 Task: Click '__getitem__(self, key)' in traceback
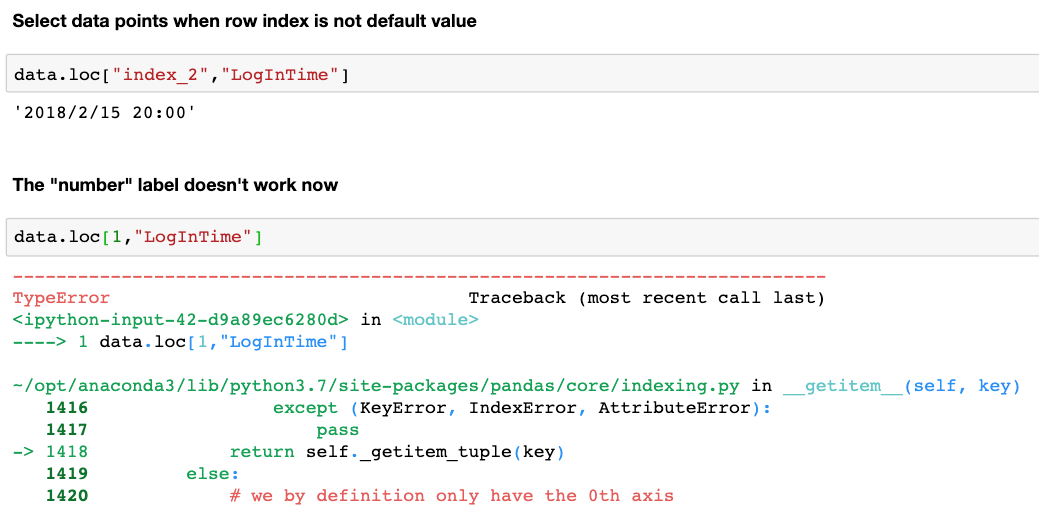[x=901, y=386]
